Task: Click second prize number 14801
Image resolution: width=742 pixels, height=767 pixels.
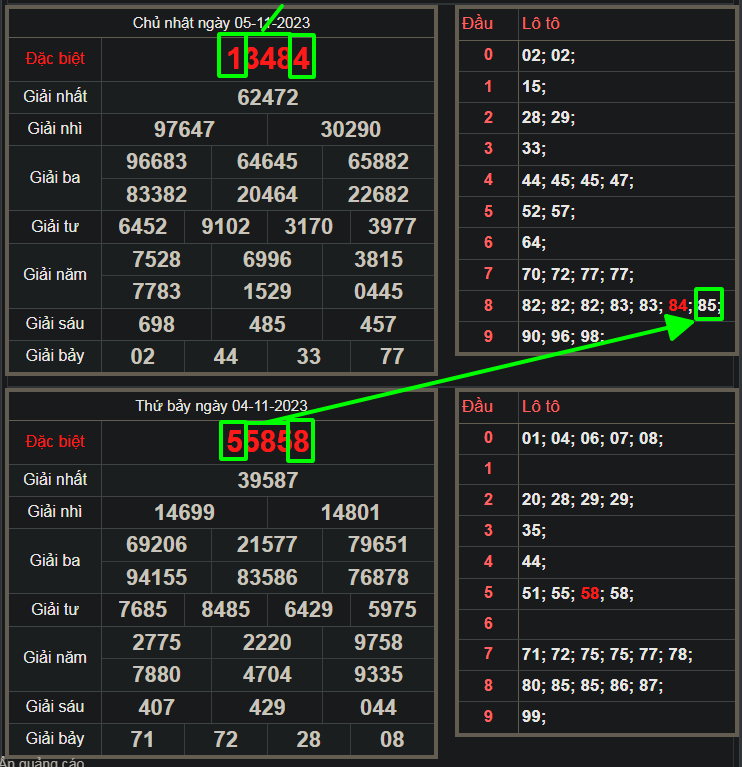Action: pos(350,513)
